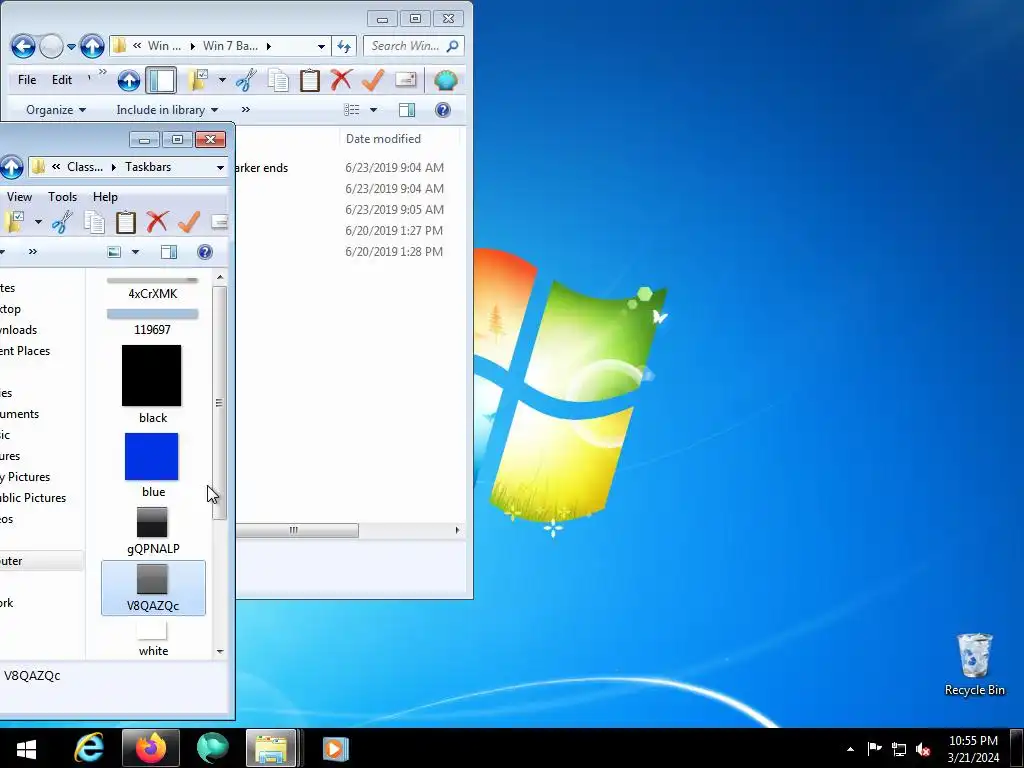This screenshot has height=768, width=1024.
Task: Click the refresh icon beside the Win 7 address bar
Action: tap(344, 46)
